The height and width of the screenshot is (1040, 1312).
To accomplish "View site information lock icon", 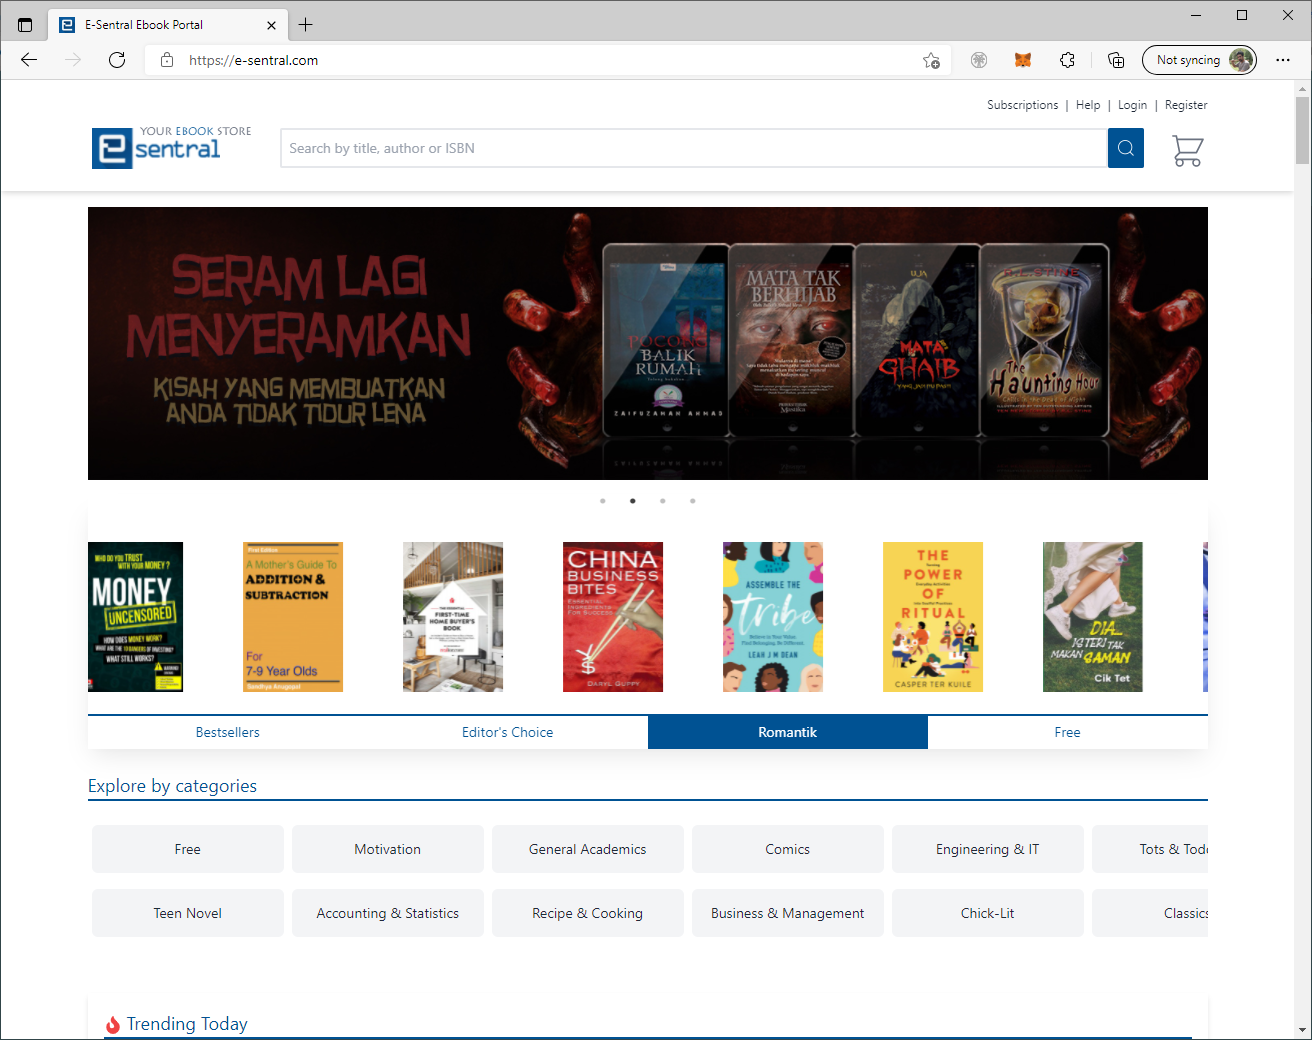I will (167, 60).
